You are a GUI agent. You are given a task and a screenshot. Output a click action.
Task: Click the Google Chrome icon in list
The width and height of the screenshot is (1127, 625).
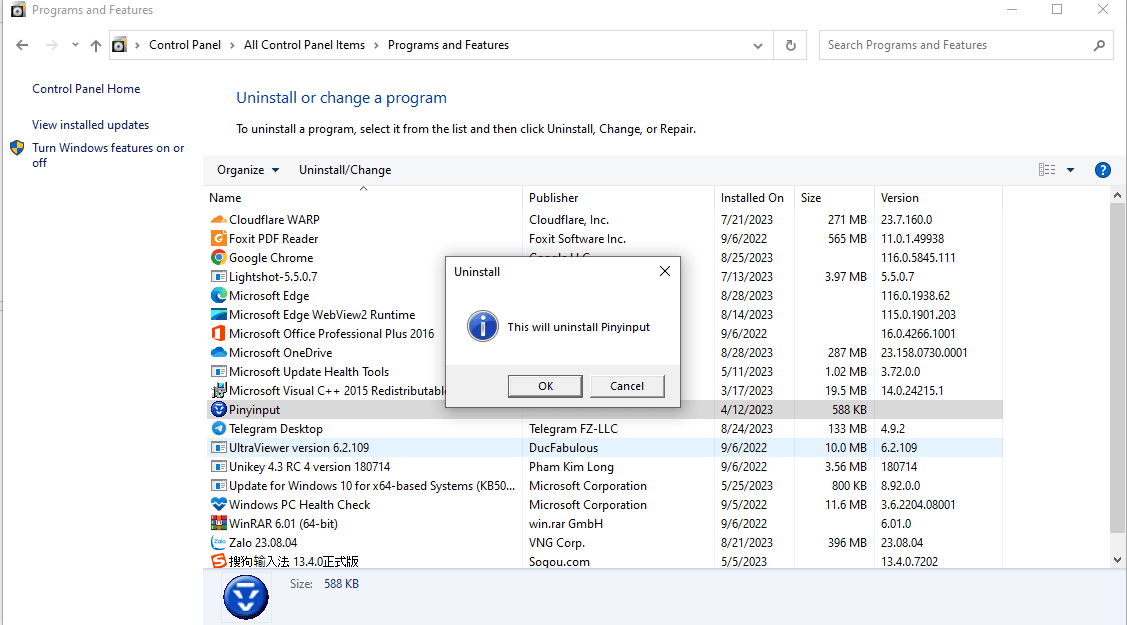[218, 258]
